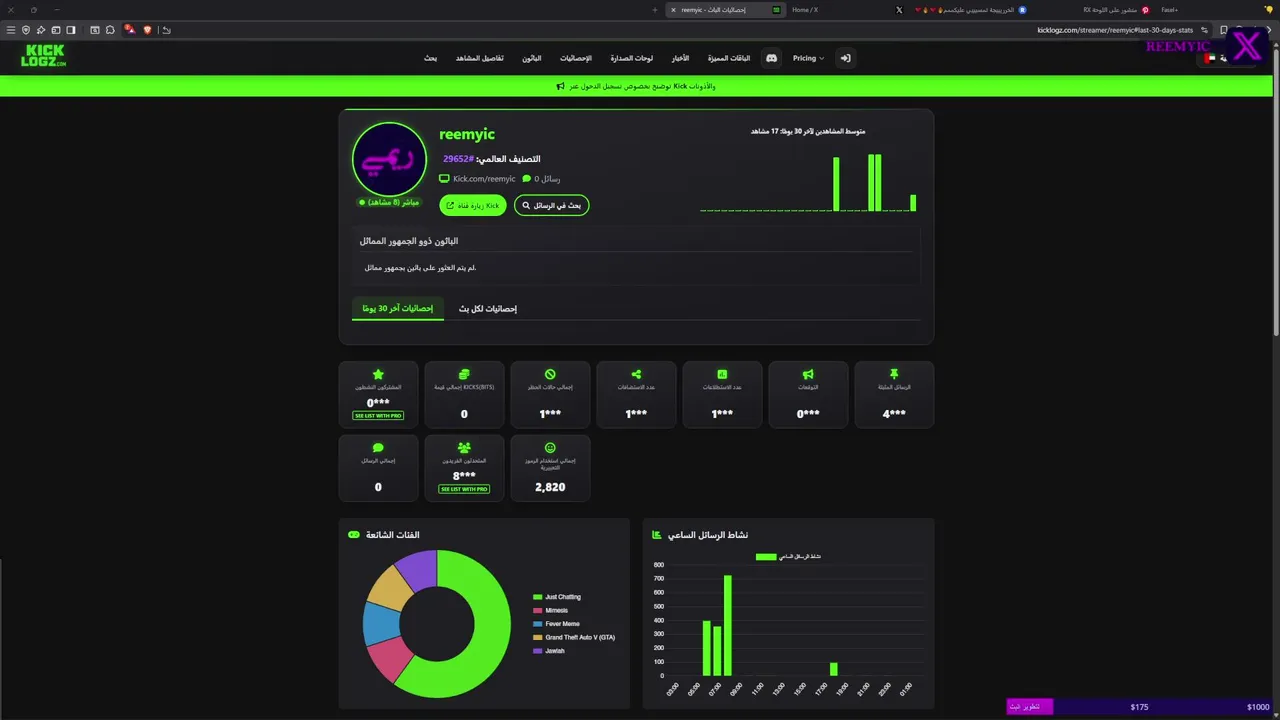Viewport: 1280px width, 720px height.
Task: Click the chat bubble icon on total messages card
Action: (378, 448)
